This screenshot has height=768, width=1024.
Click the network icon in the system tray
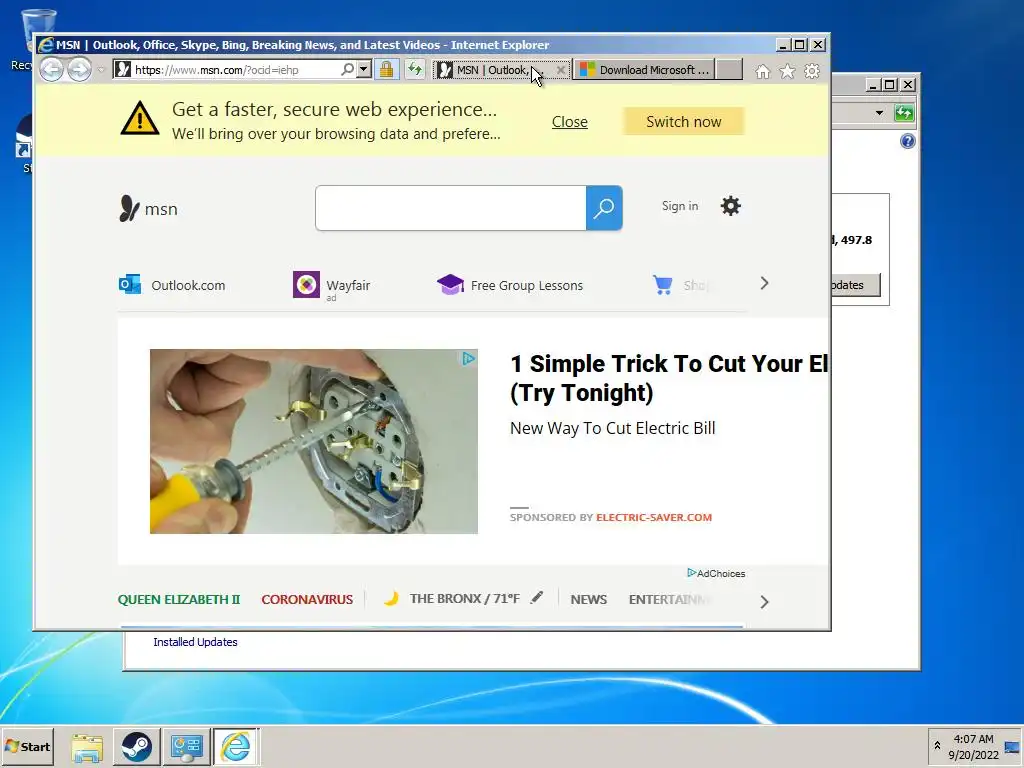pyautogui.click(x=1012, y=746)
